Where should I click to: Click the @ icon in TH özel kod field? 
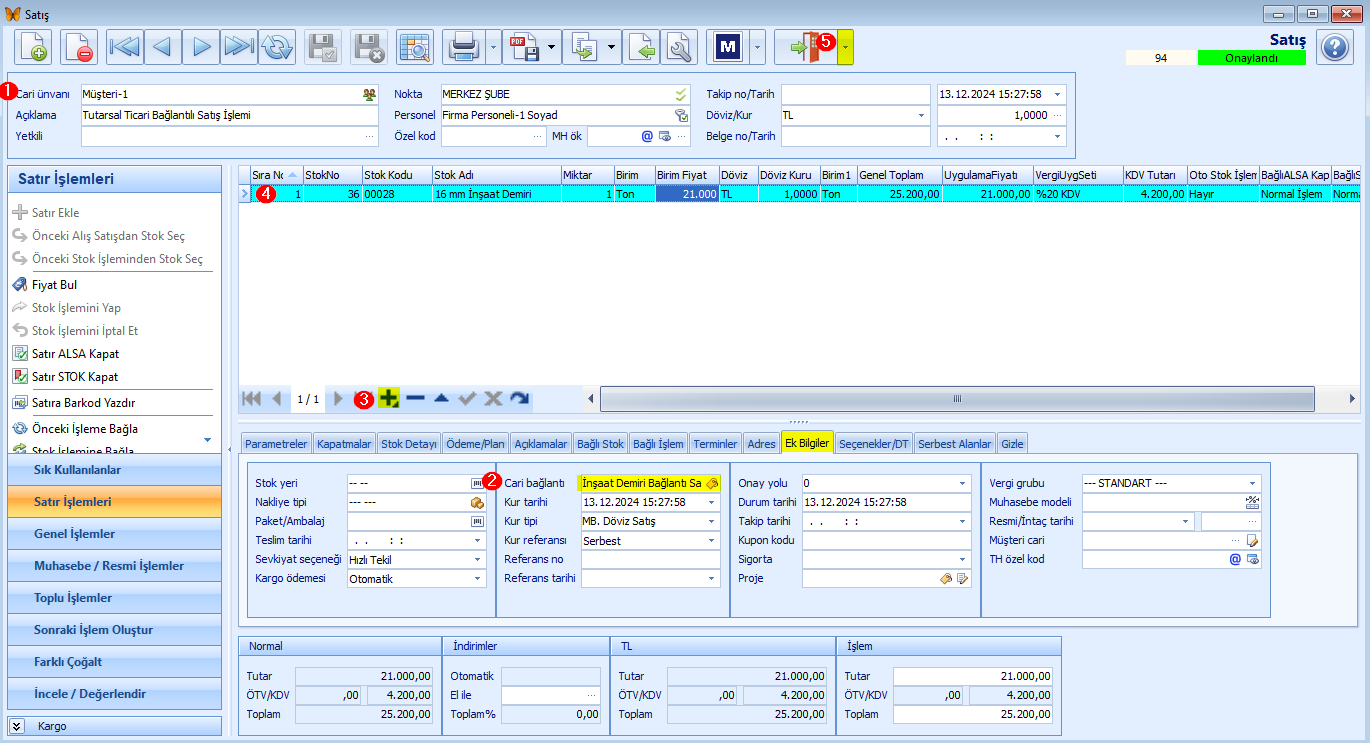pos(1235,559)
